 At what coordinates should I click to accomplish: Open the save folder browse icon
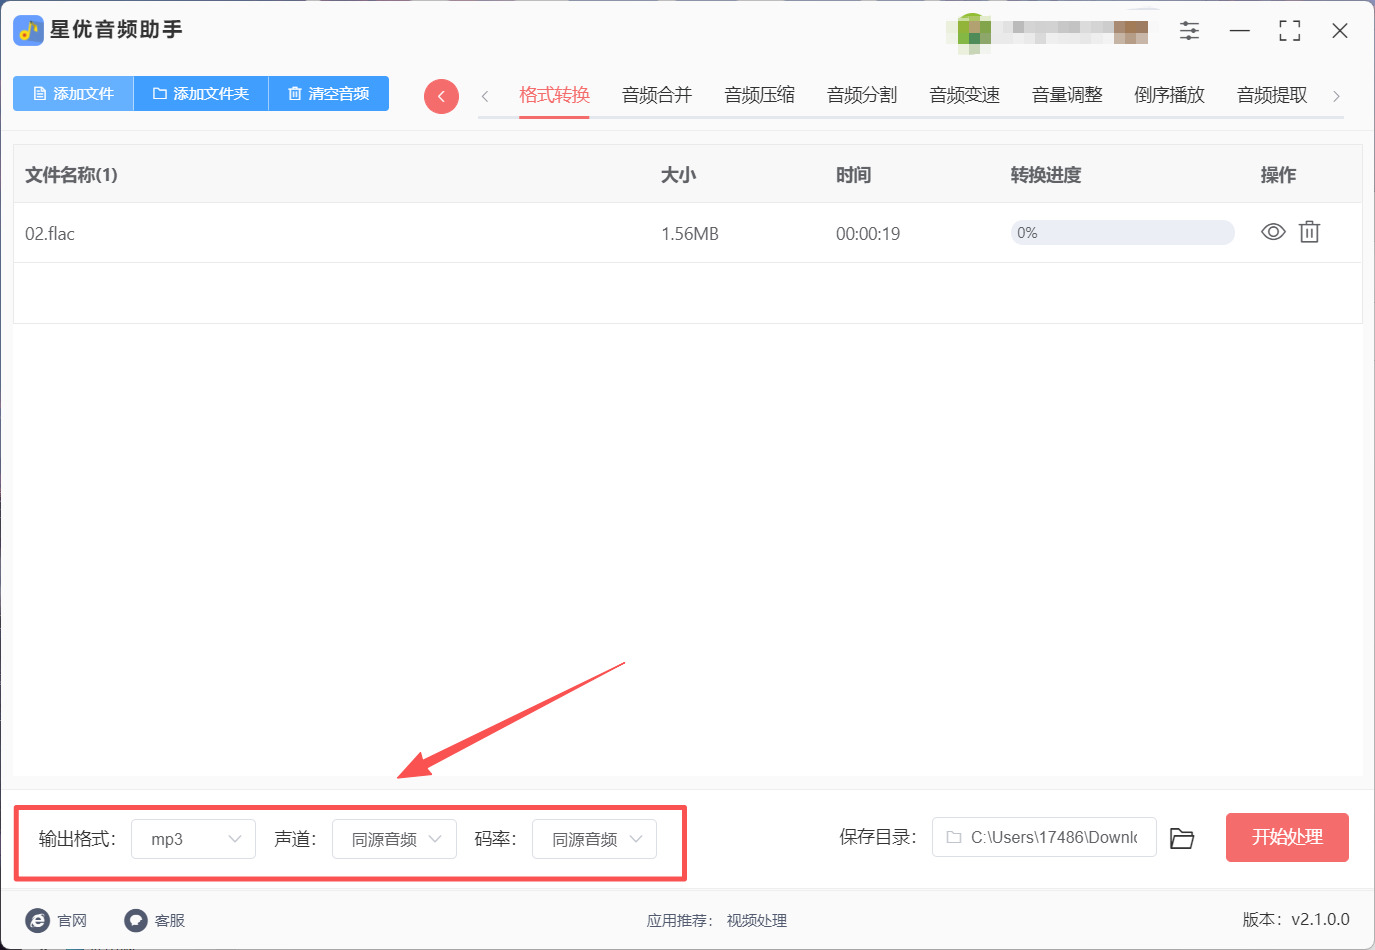coord(1182,838)
